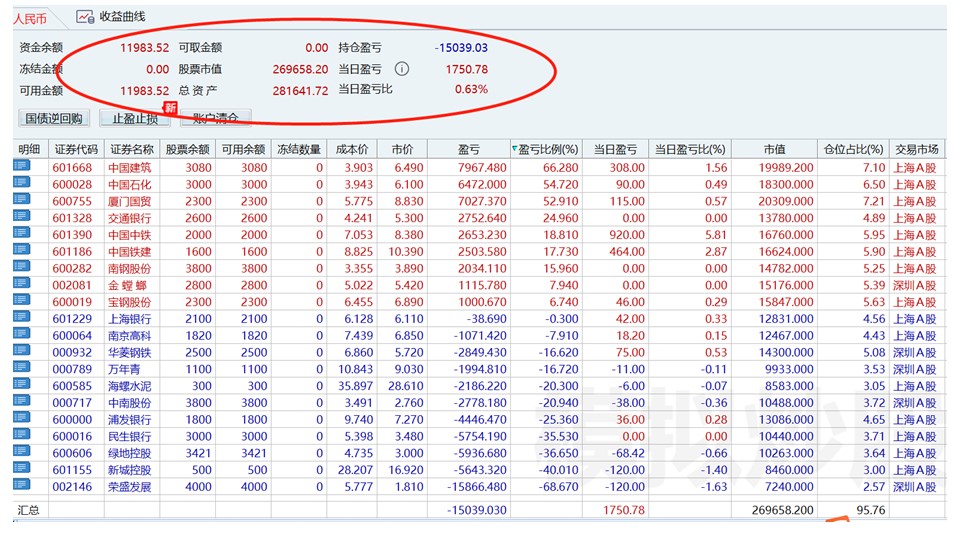
Task: Click stock market value 269658.20 in summary
Action: point(300,70)
